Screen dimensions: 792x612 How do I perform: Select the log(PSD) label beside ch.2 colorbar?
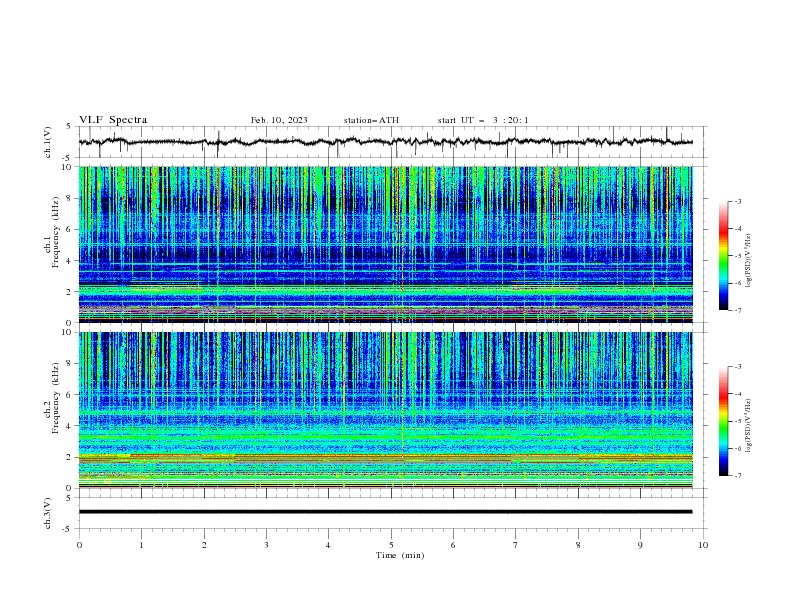pyautogui.click(x=748, y=426)
